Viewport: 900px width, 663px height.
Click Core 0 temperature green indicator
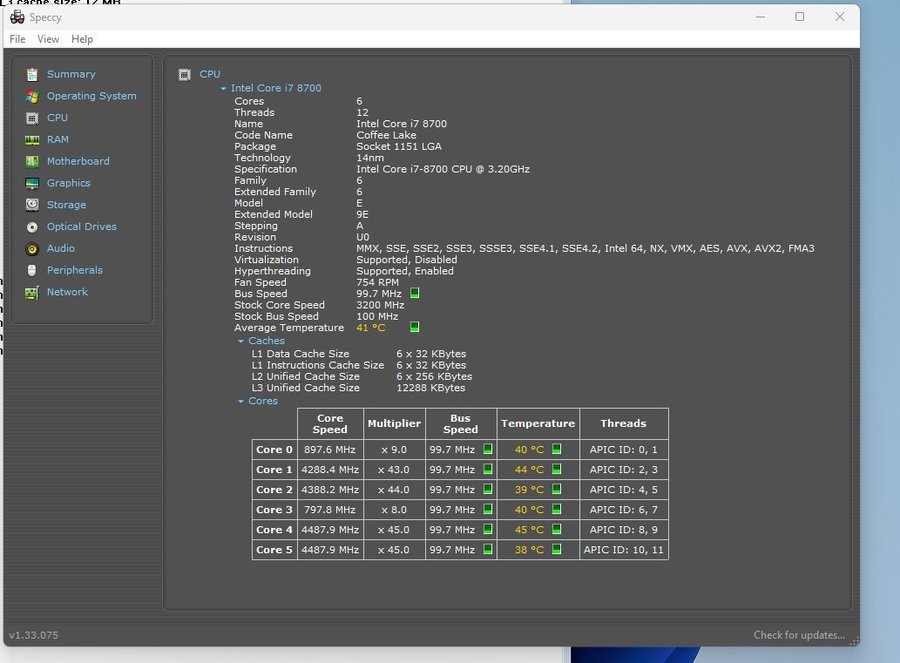coord(556,449)
